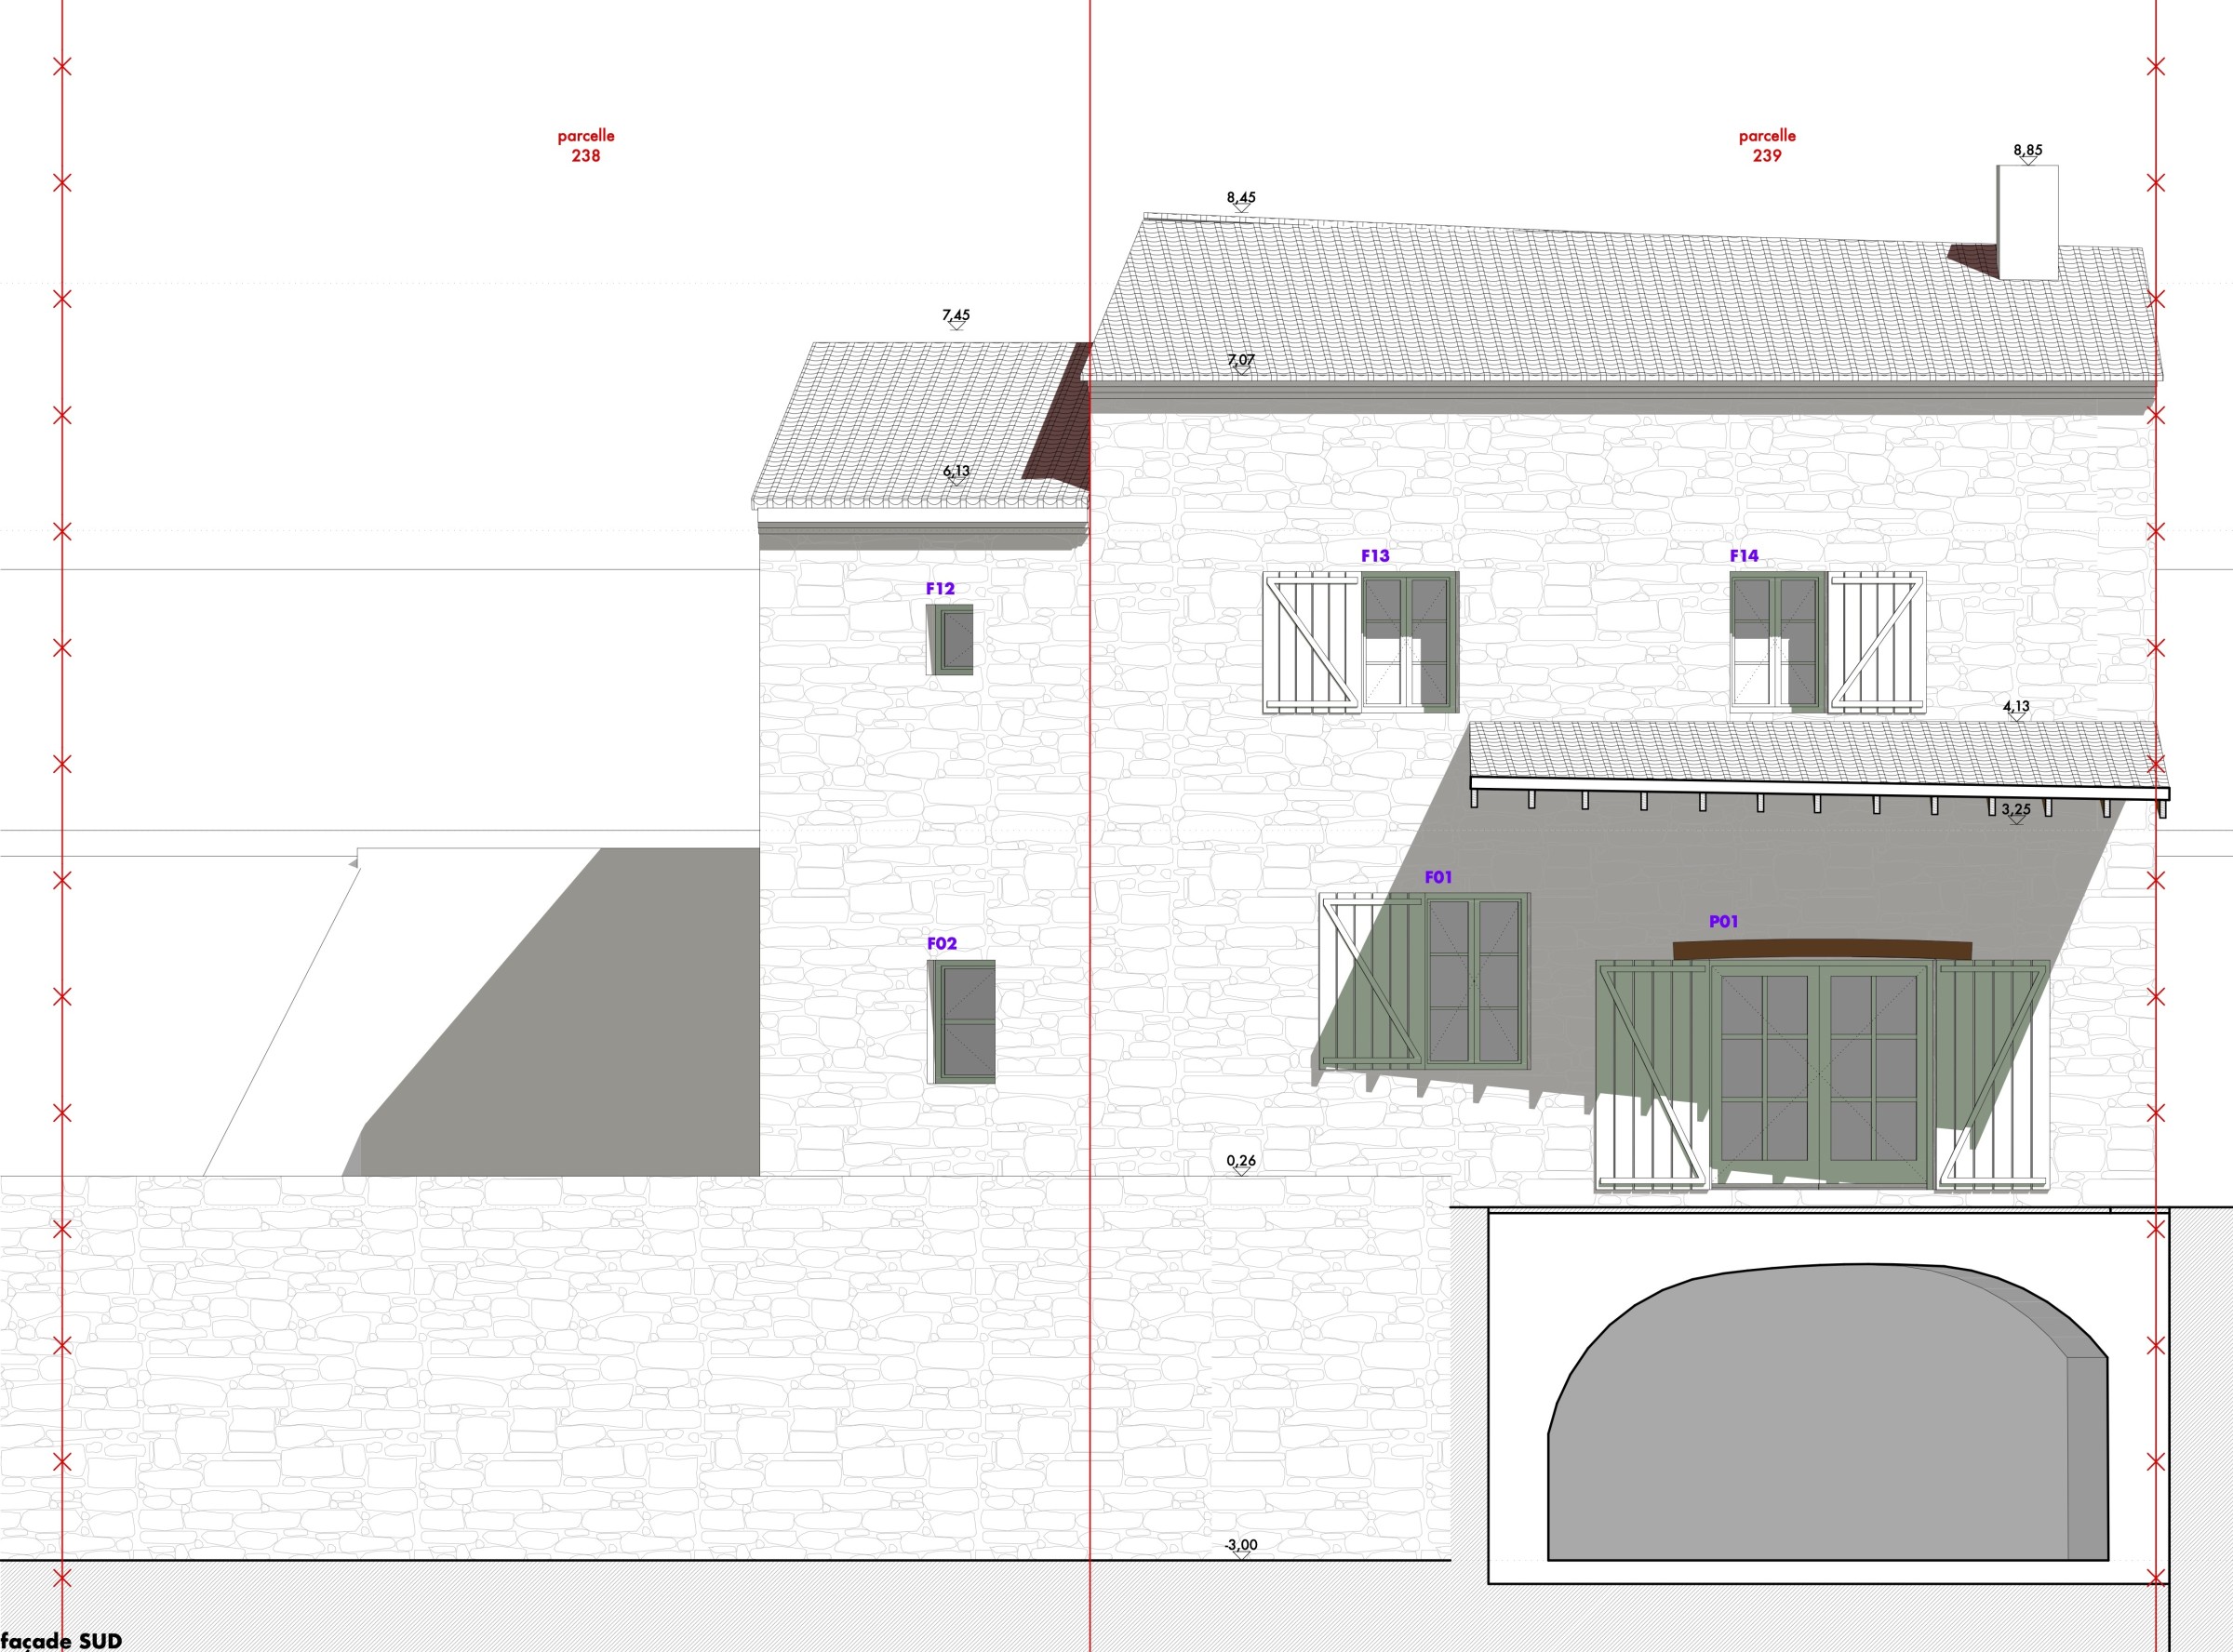Click the F02 window label
This screenshot has height=1652, width=2233.
(942, 943)
